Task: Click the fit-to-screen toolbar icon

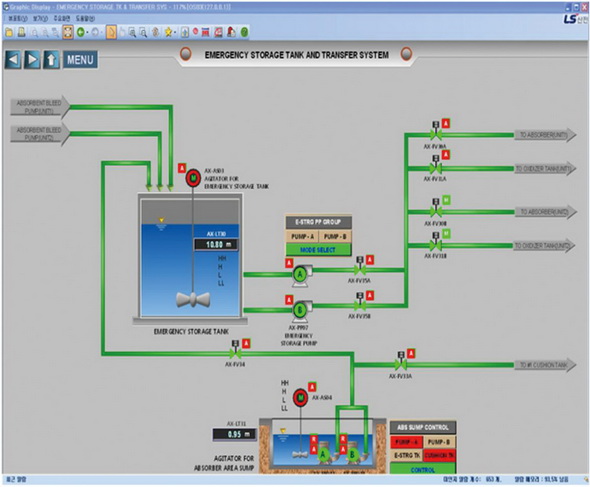Action: pyautogui.click(x=68, y=32)
